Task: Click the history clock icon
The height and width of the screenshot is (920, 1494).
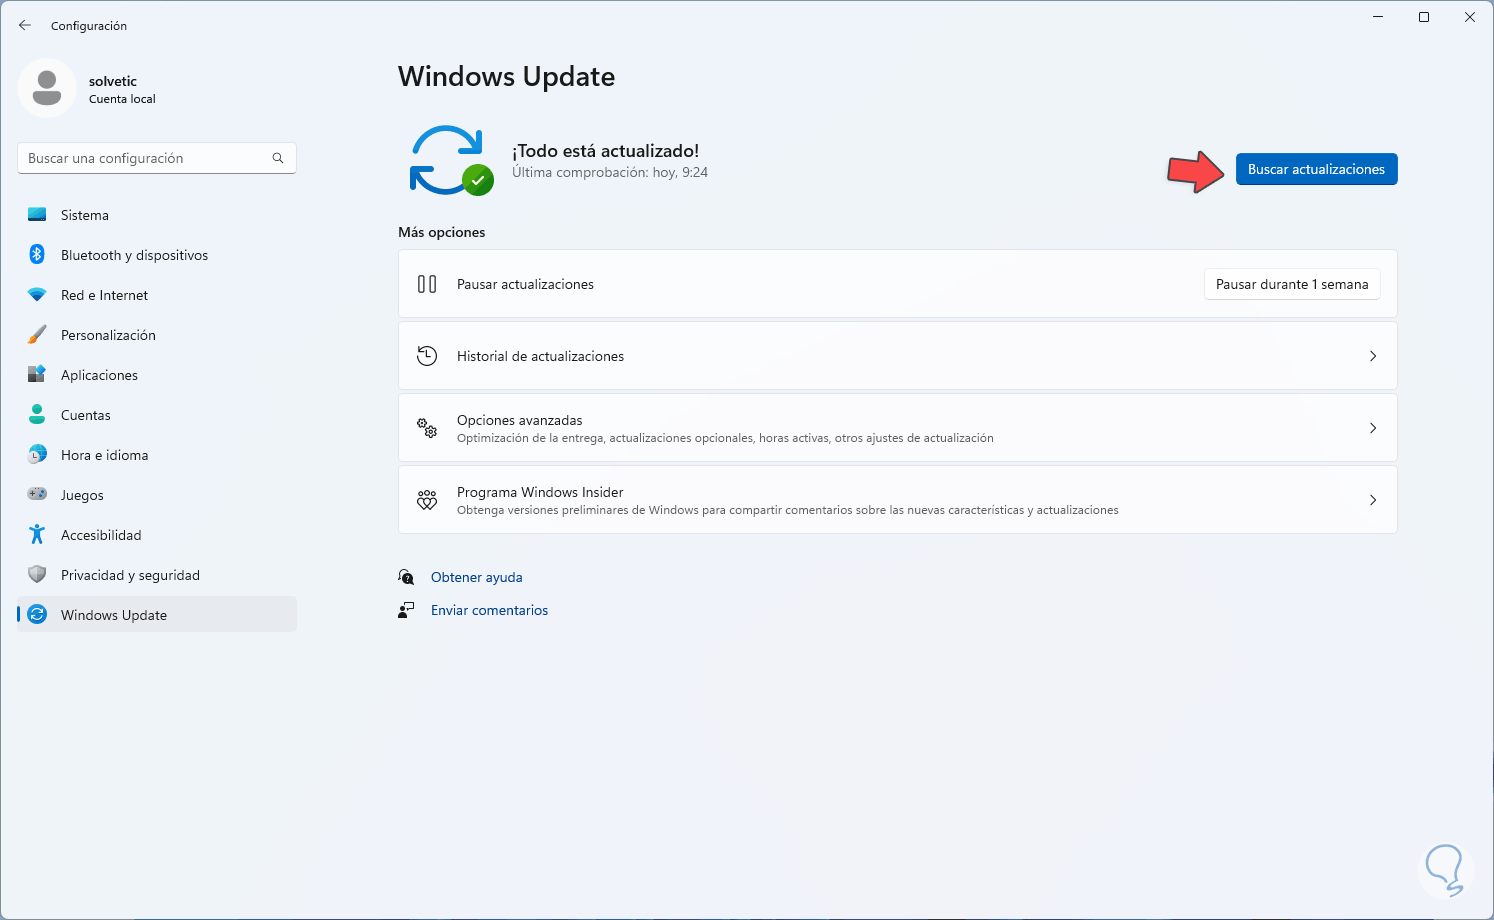Action: click(427, 356)
